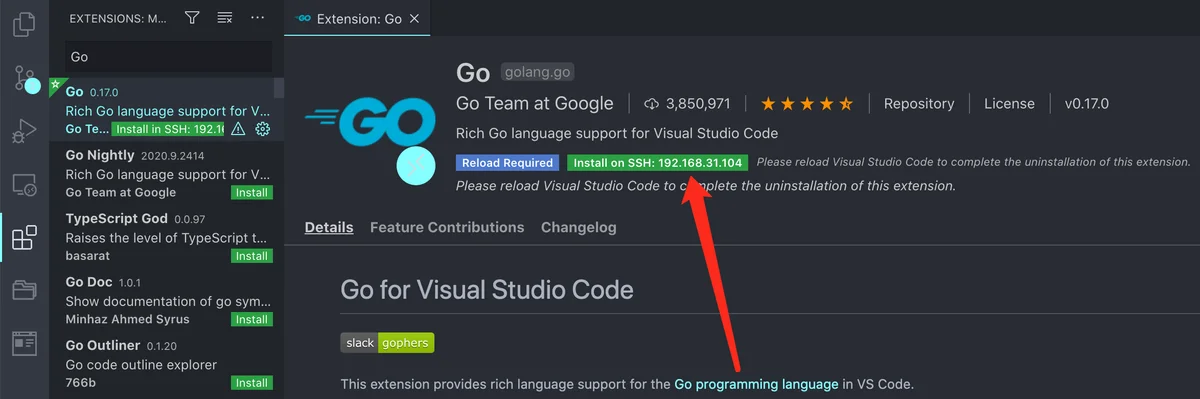Click Install in SSH button for Go

tap(168, 129)
